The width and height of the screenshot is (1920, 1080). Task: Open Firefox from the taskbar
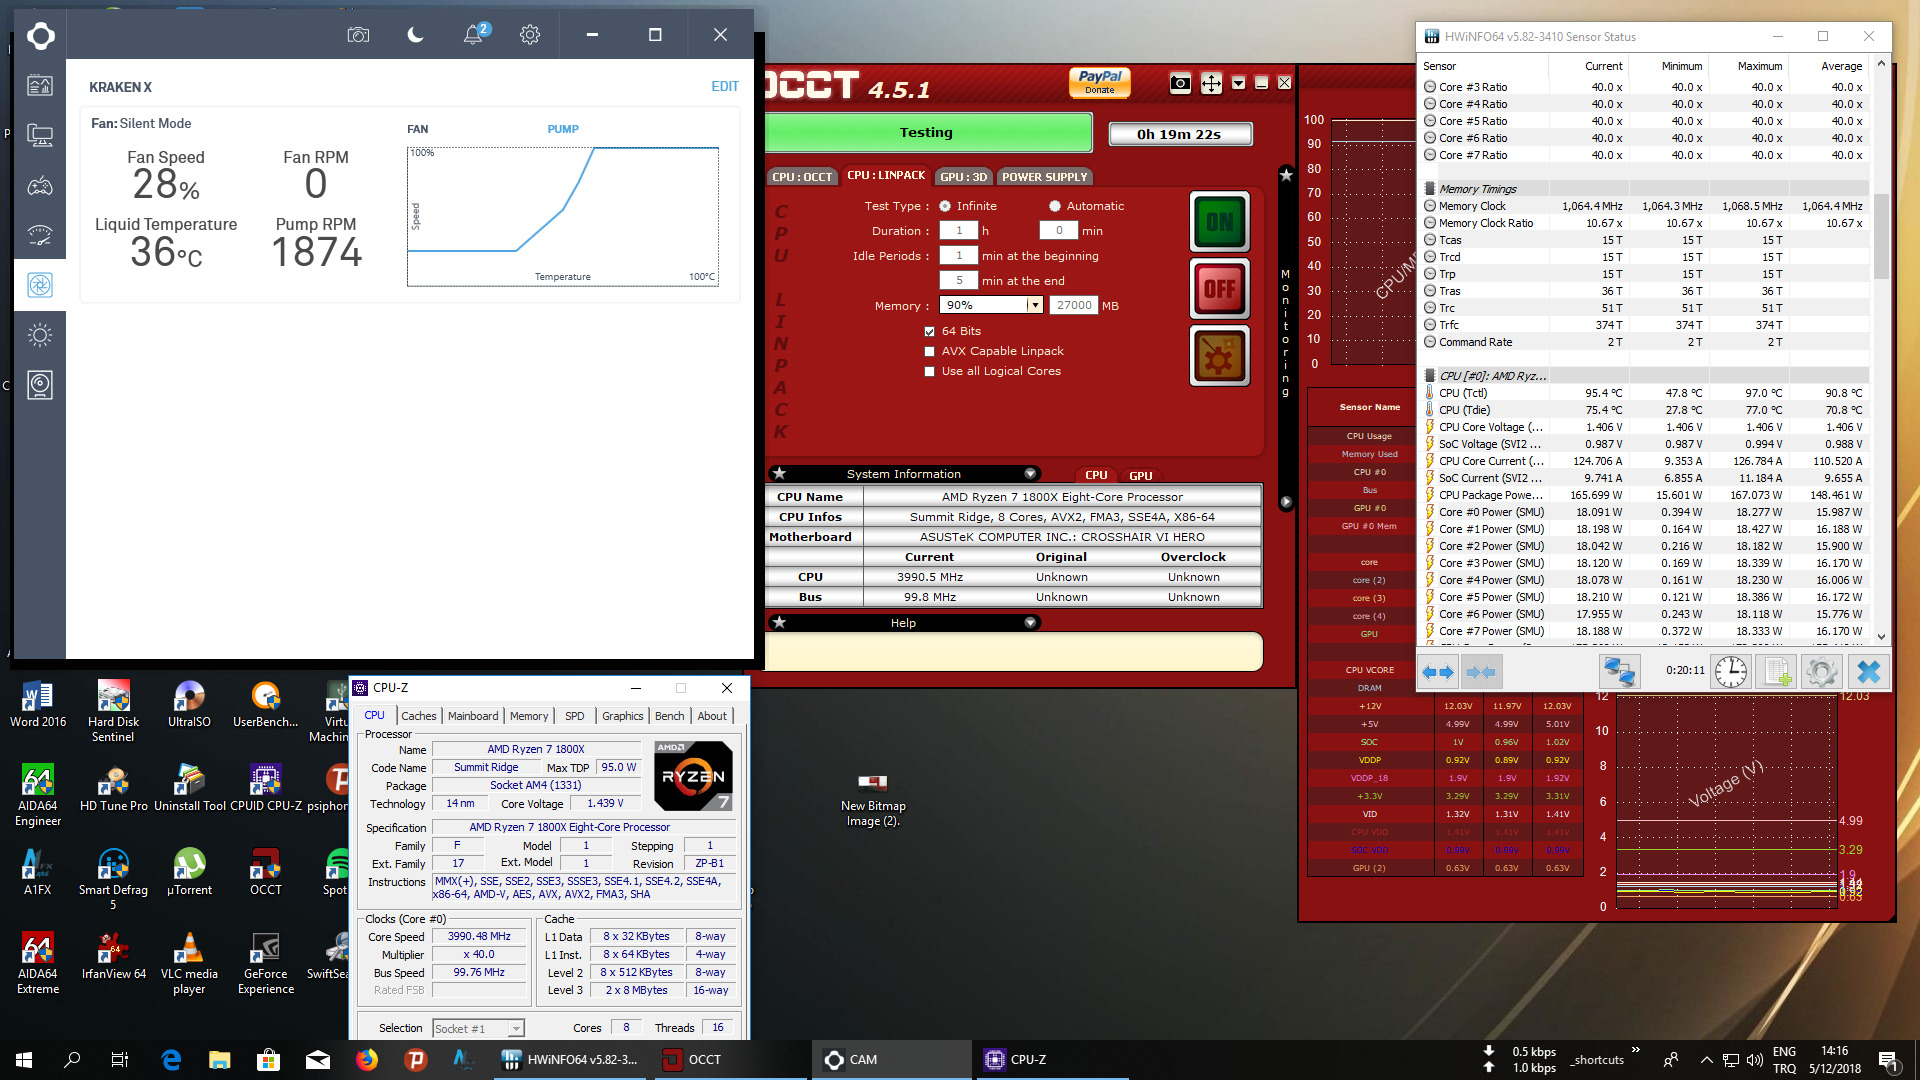point(367,1060)
